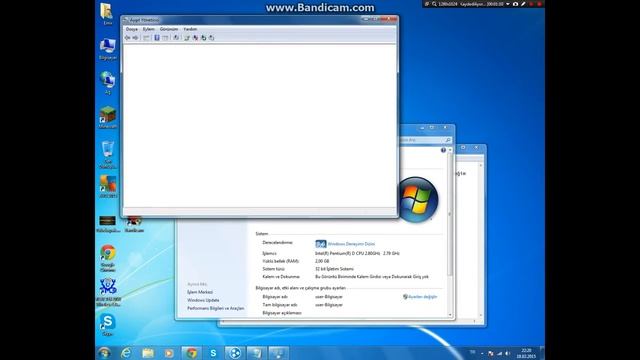The height and width of the screenshot is (360, 640).
Task: Click the volume icon in system tray
Action: (x=508, y=353)
